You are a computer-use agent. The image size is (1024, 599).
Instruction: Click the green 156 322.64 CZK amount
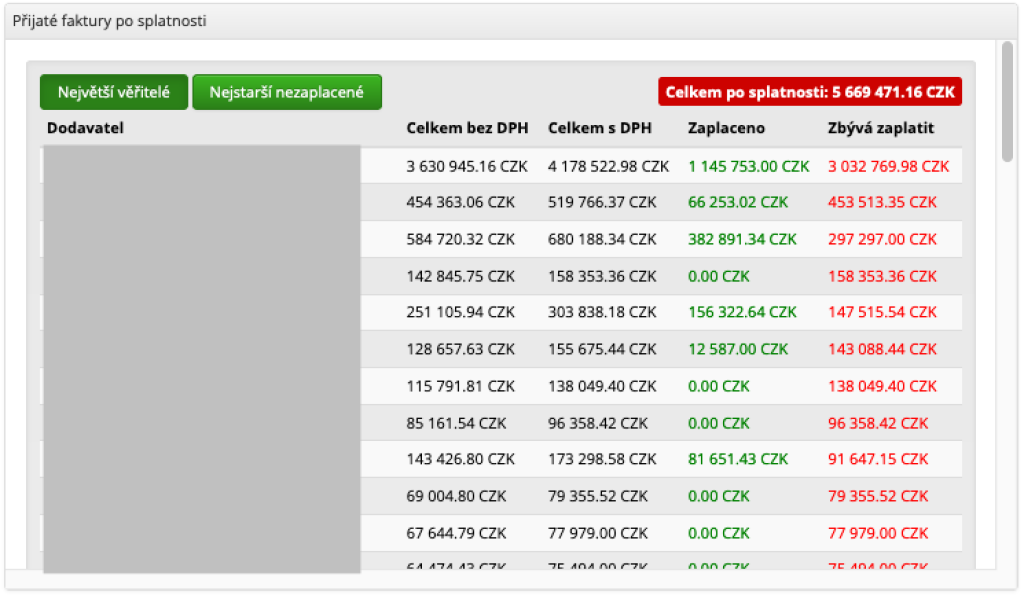742,312
